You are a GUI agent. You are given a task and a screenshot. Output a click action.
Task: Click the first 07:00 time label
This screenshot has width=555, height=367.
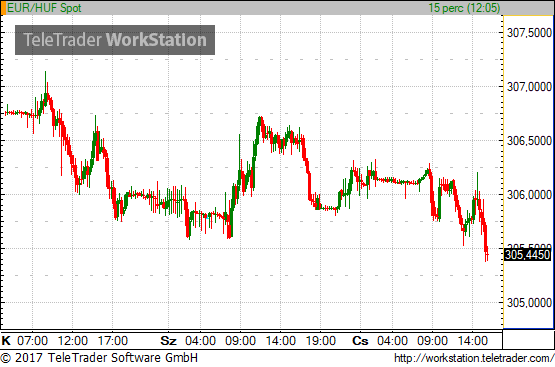[32, 340]
